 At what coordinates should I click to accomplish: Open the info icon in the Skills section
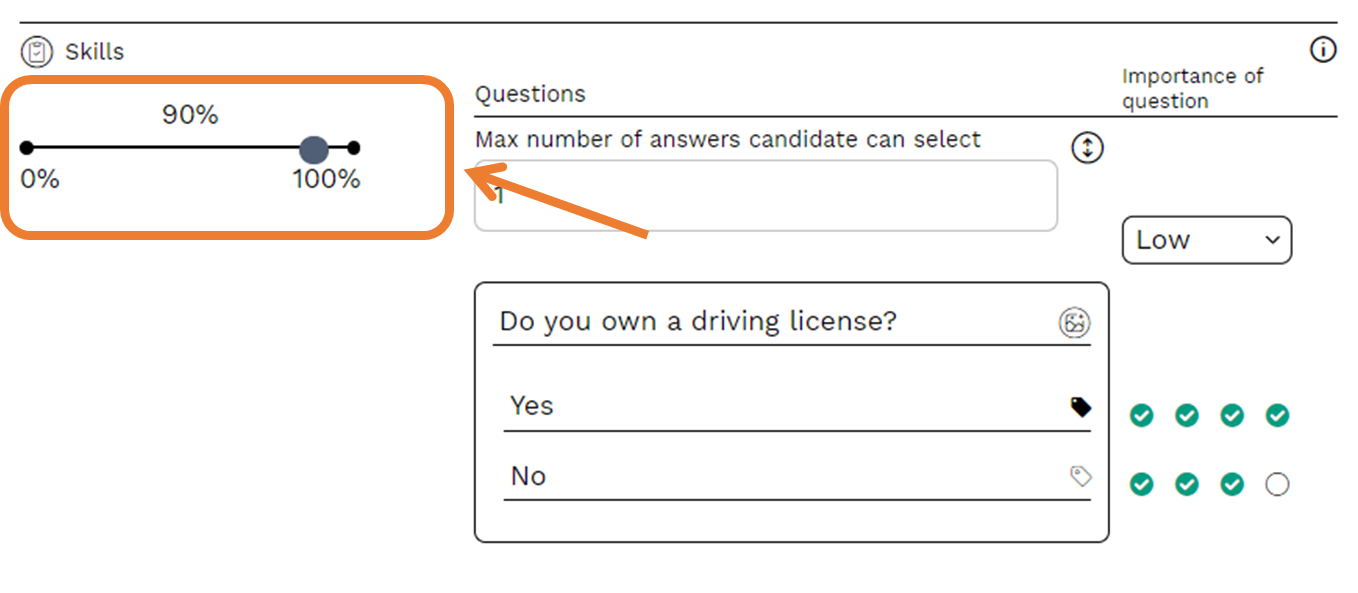pyautogui.click(x=1323, y=50)
